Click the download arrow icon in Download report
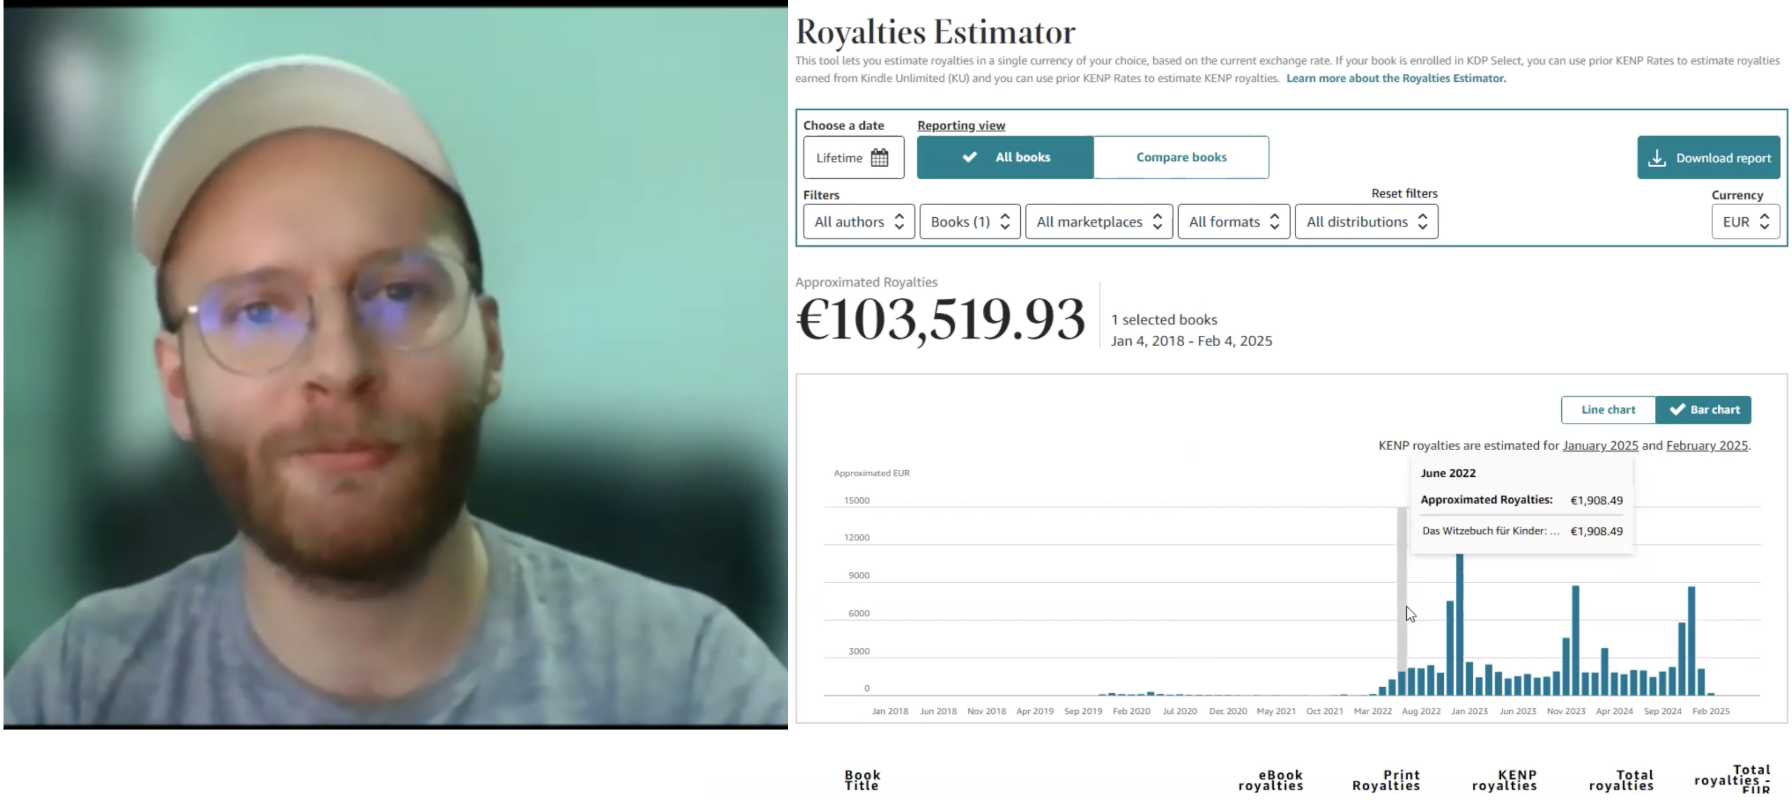The height and width of the screenshot is (800, 1792). [1657, 158]
